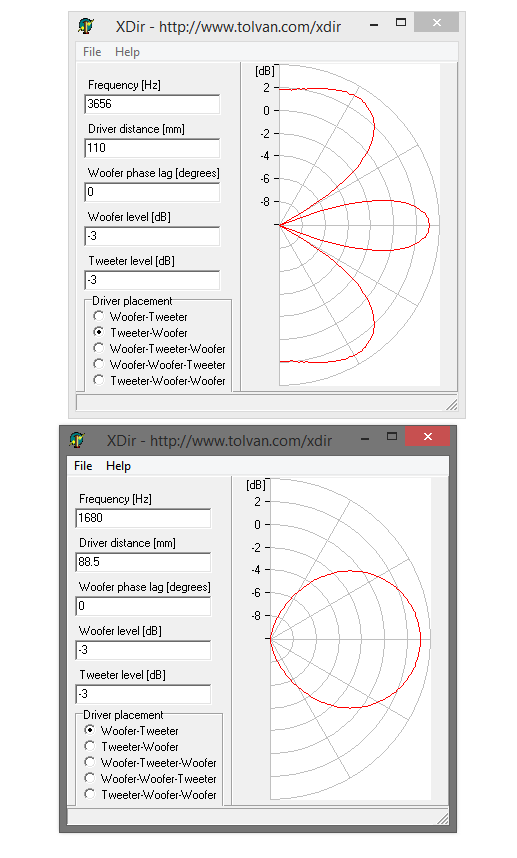Image resolution: width=517 pixels, height=858 pixels.
Task: Maximize the lower XDir window
Action: tap(392, 436)
